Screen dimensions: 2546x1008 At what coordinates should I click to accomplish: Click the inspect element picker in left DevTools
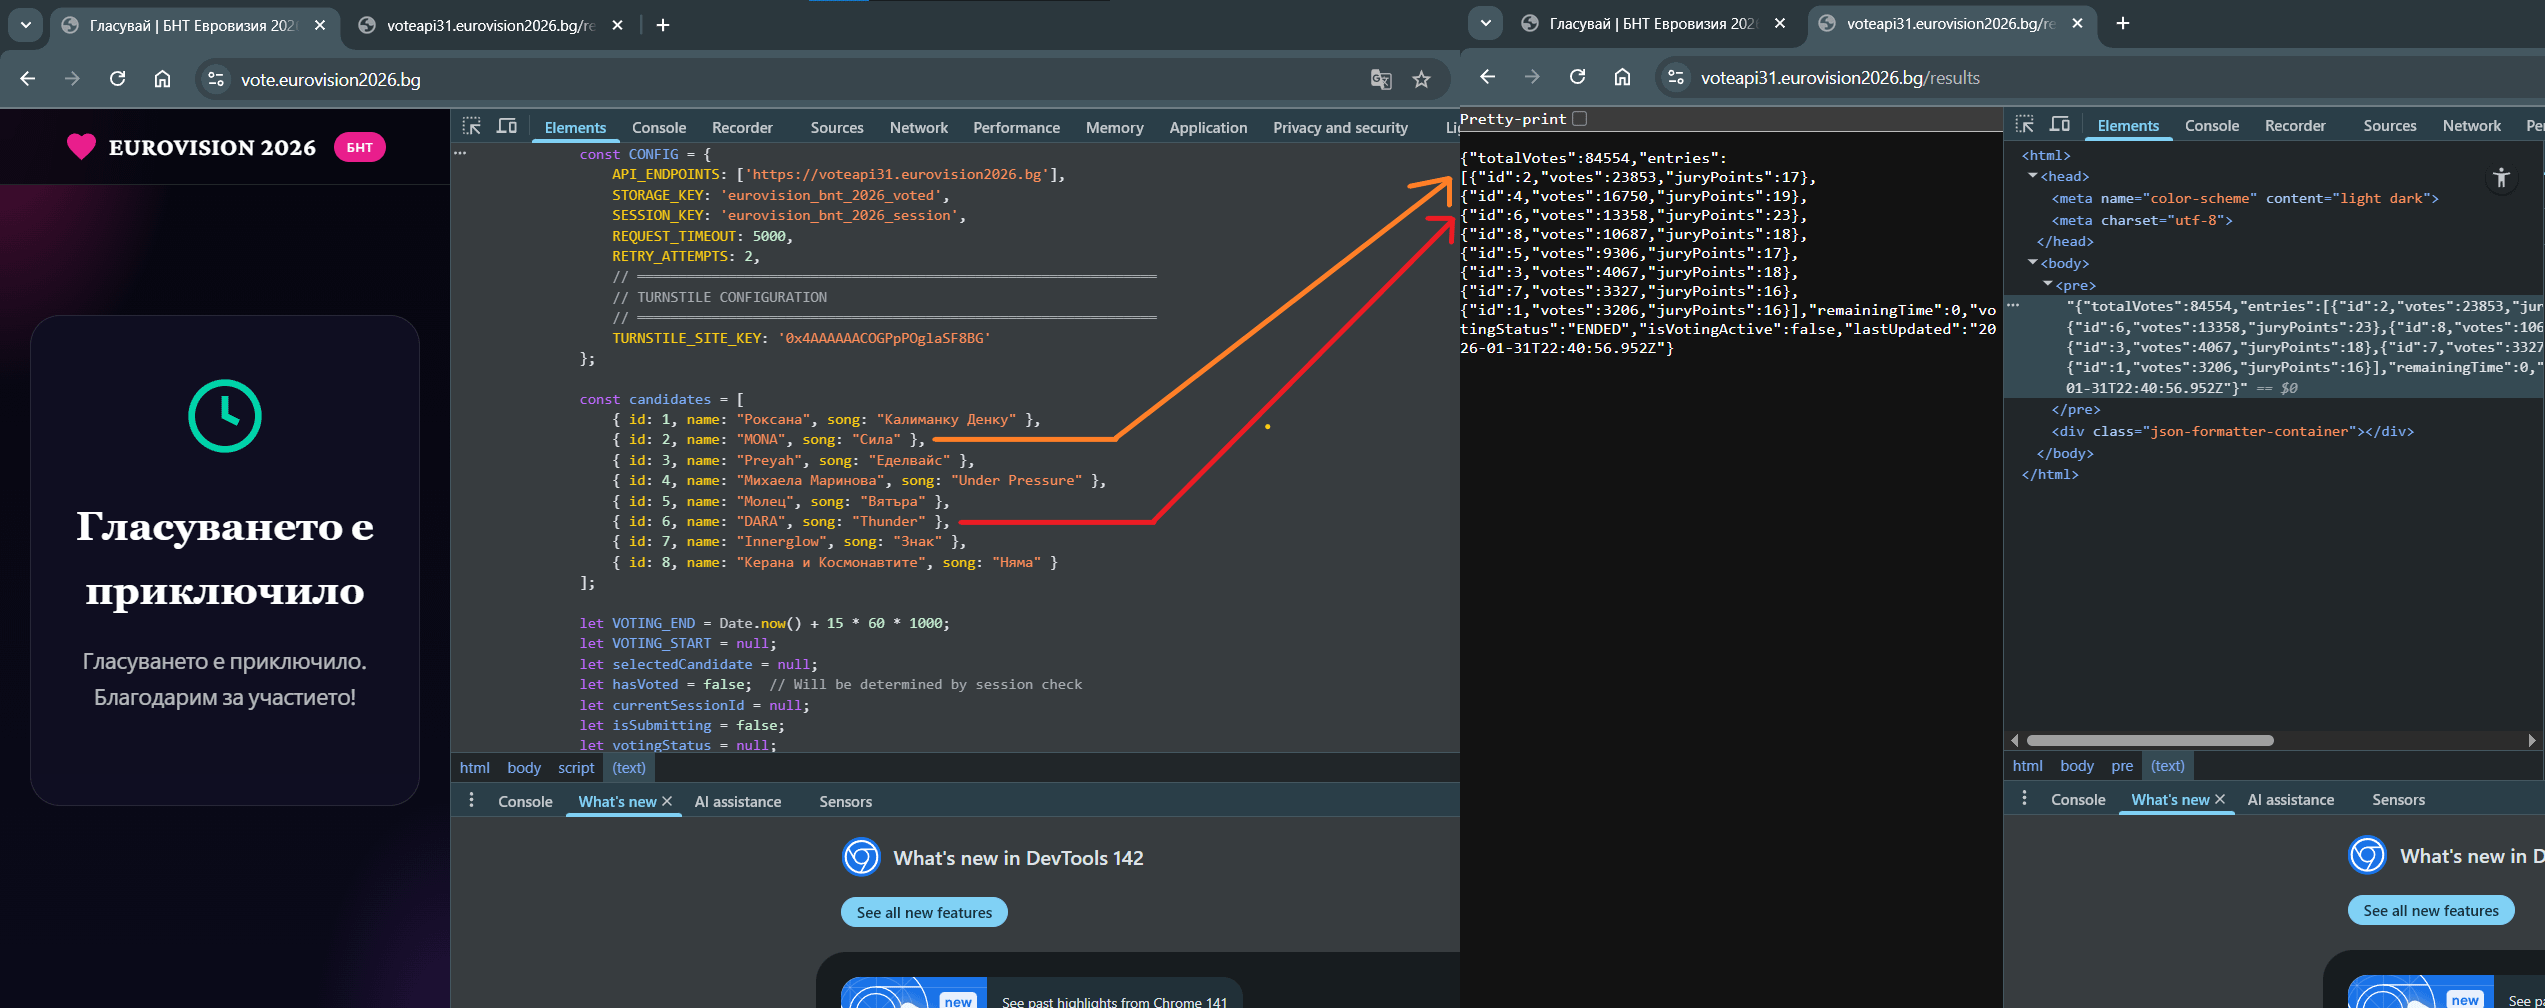(x=472, y=126)
